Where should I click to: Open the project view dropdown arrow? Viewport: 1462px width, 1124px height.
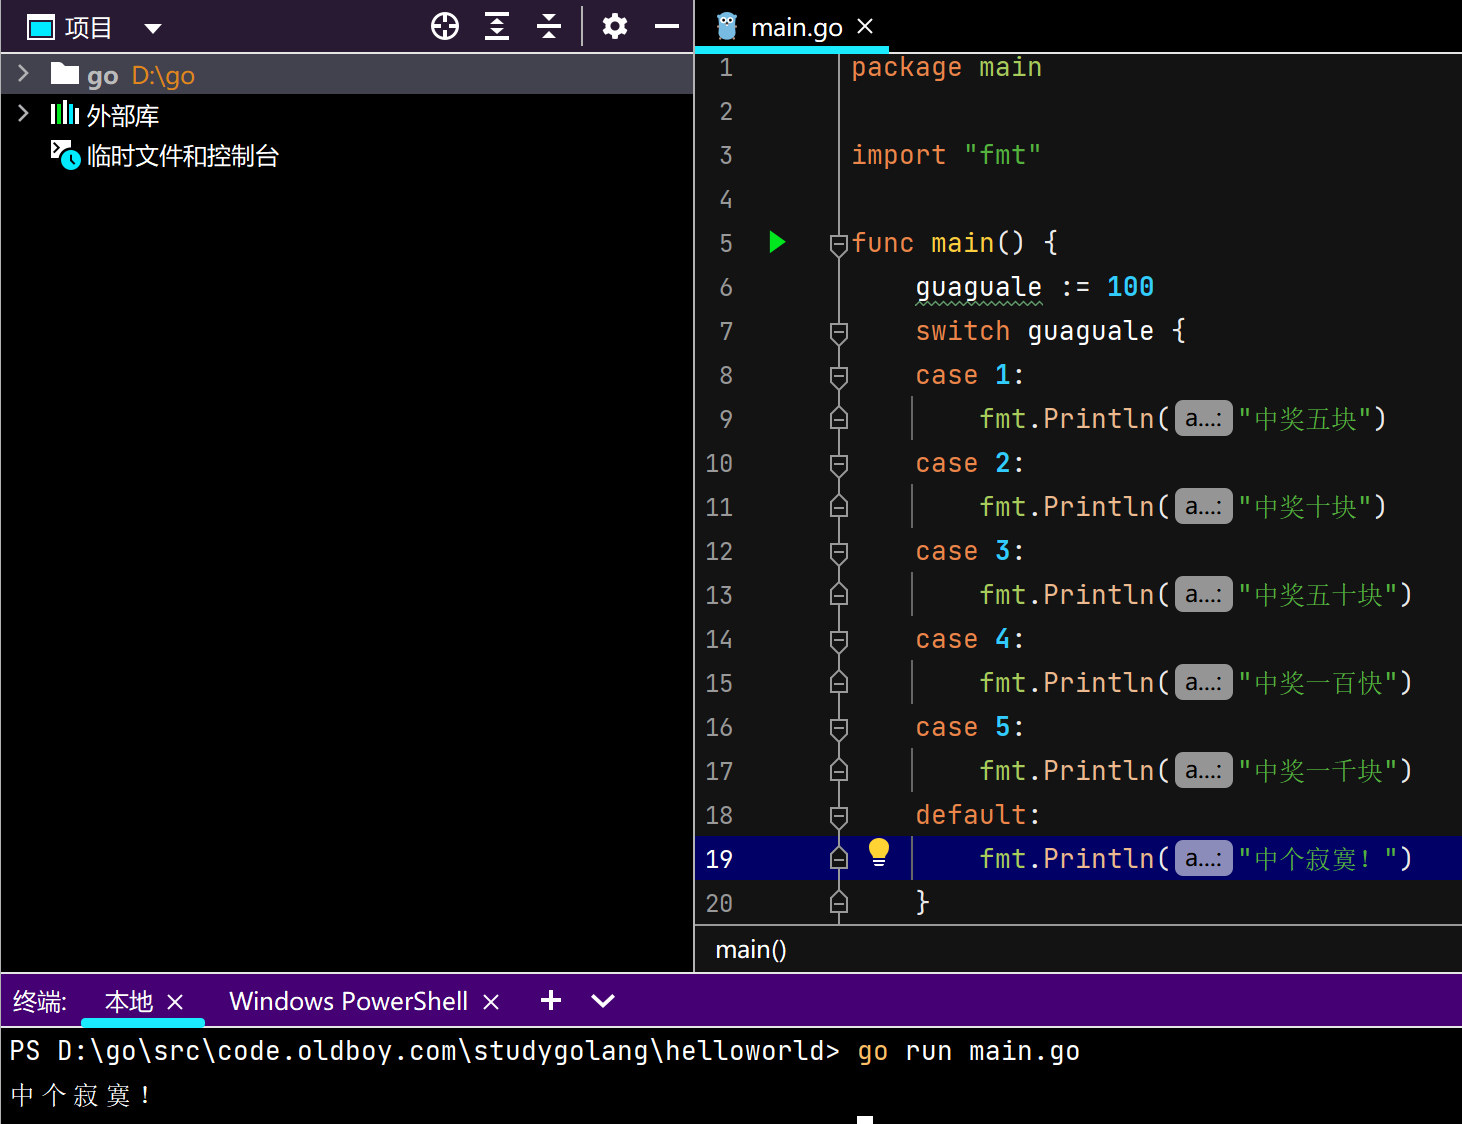click(153, 28)
